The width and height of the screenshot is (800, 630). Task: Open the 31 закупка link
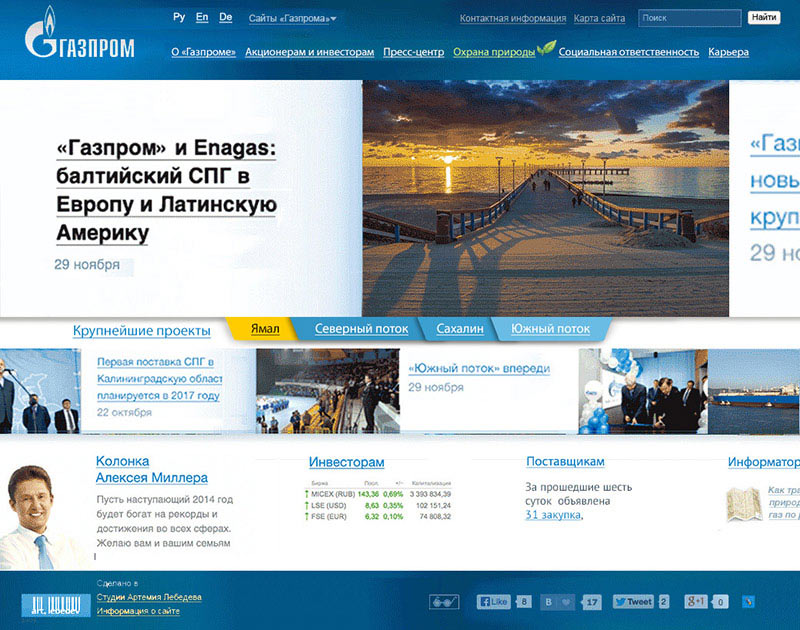tap(553, 515)
